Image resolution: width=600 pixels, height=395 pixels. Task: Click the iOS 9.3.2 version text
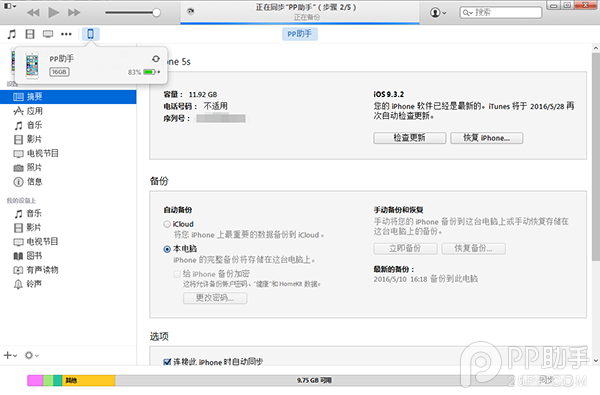coord(389,95)
